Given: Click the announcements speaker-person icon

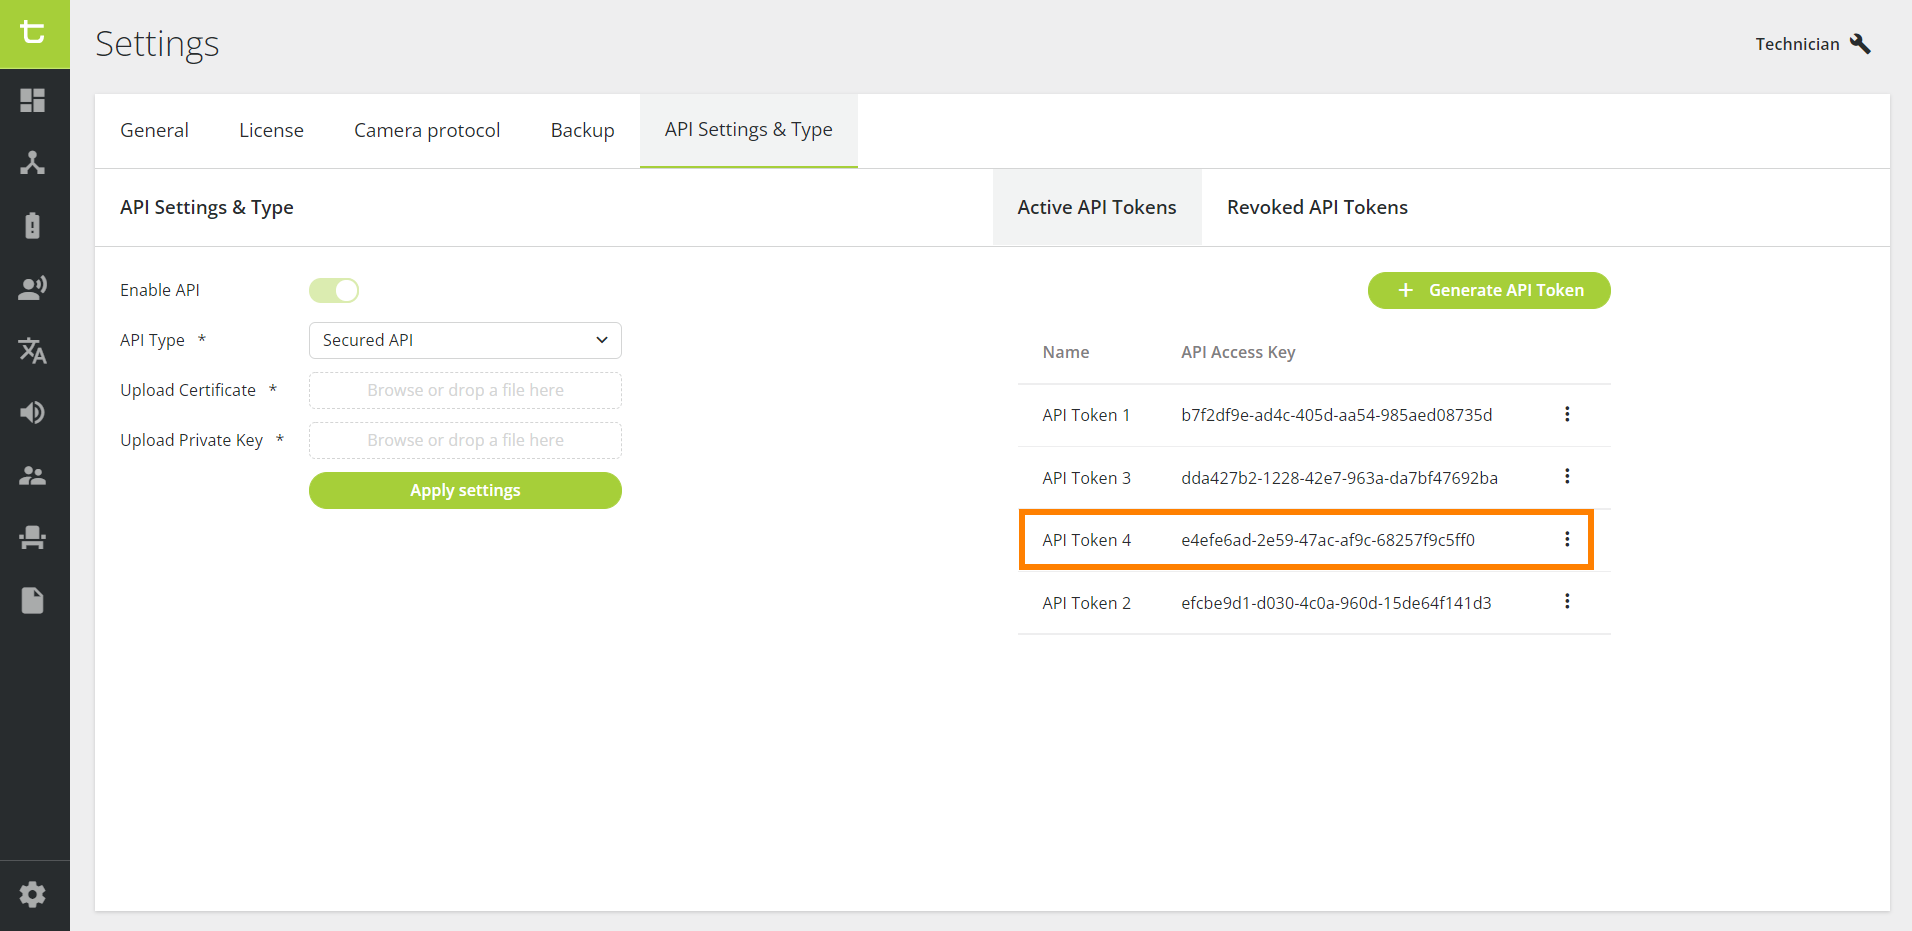Looking at the screenshot, I should click(x=33, y=287).
